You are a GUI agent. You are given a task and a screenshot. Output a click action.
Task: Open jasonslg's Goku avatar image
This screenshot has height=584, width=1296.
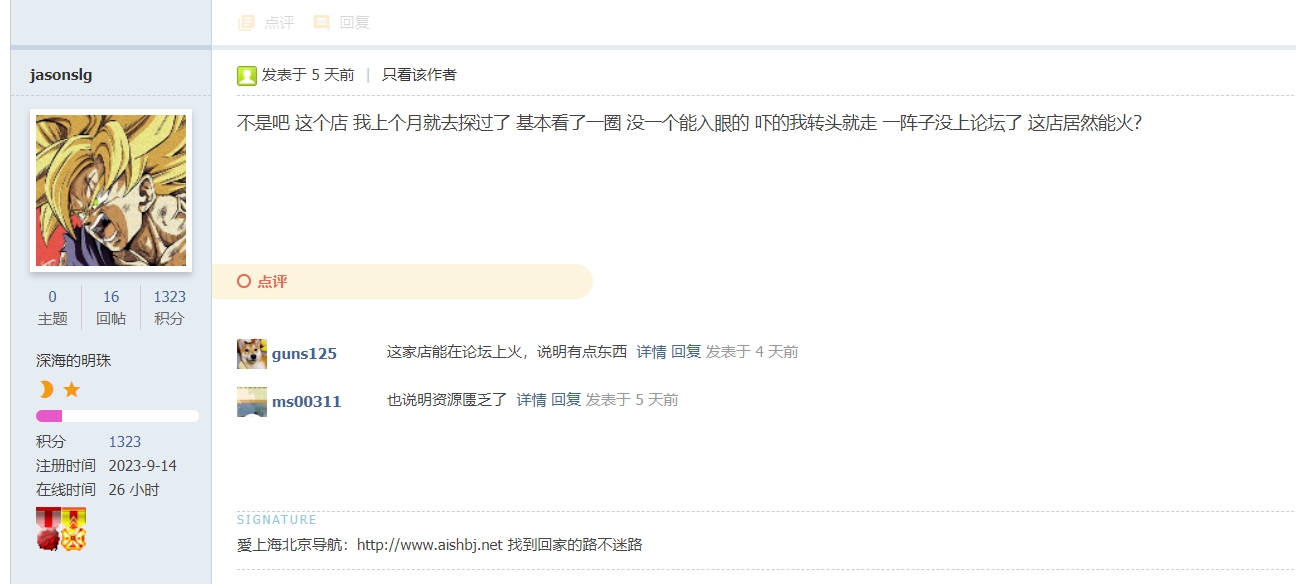[111, 190]
